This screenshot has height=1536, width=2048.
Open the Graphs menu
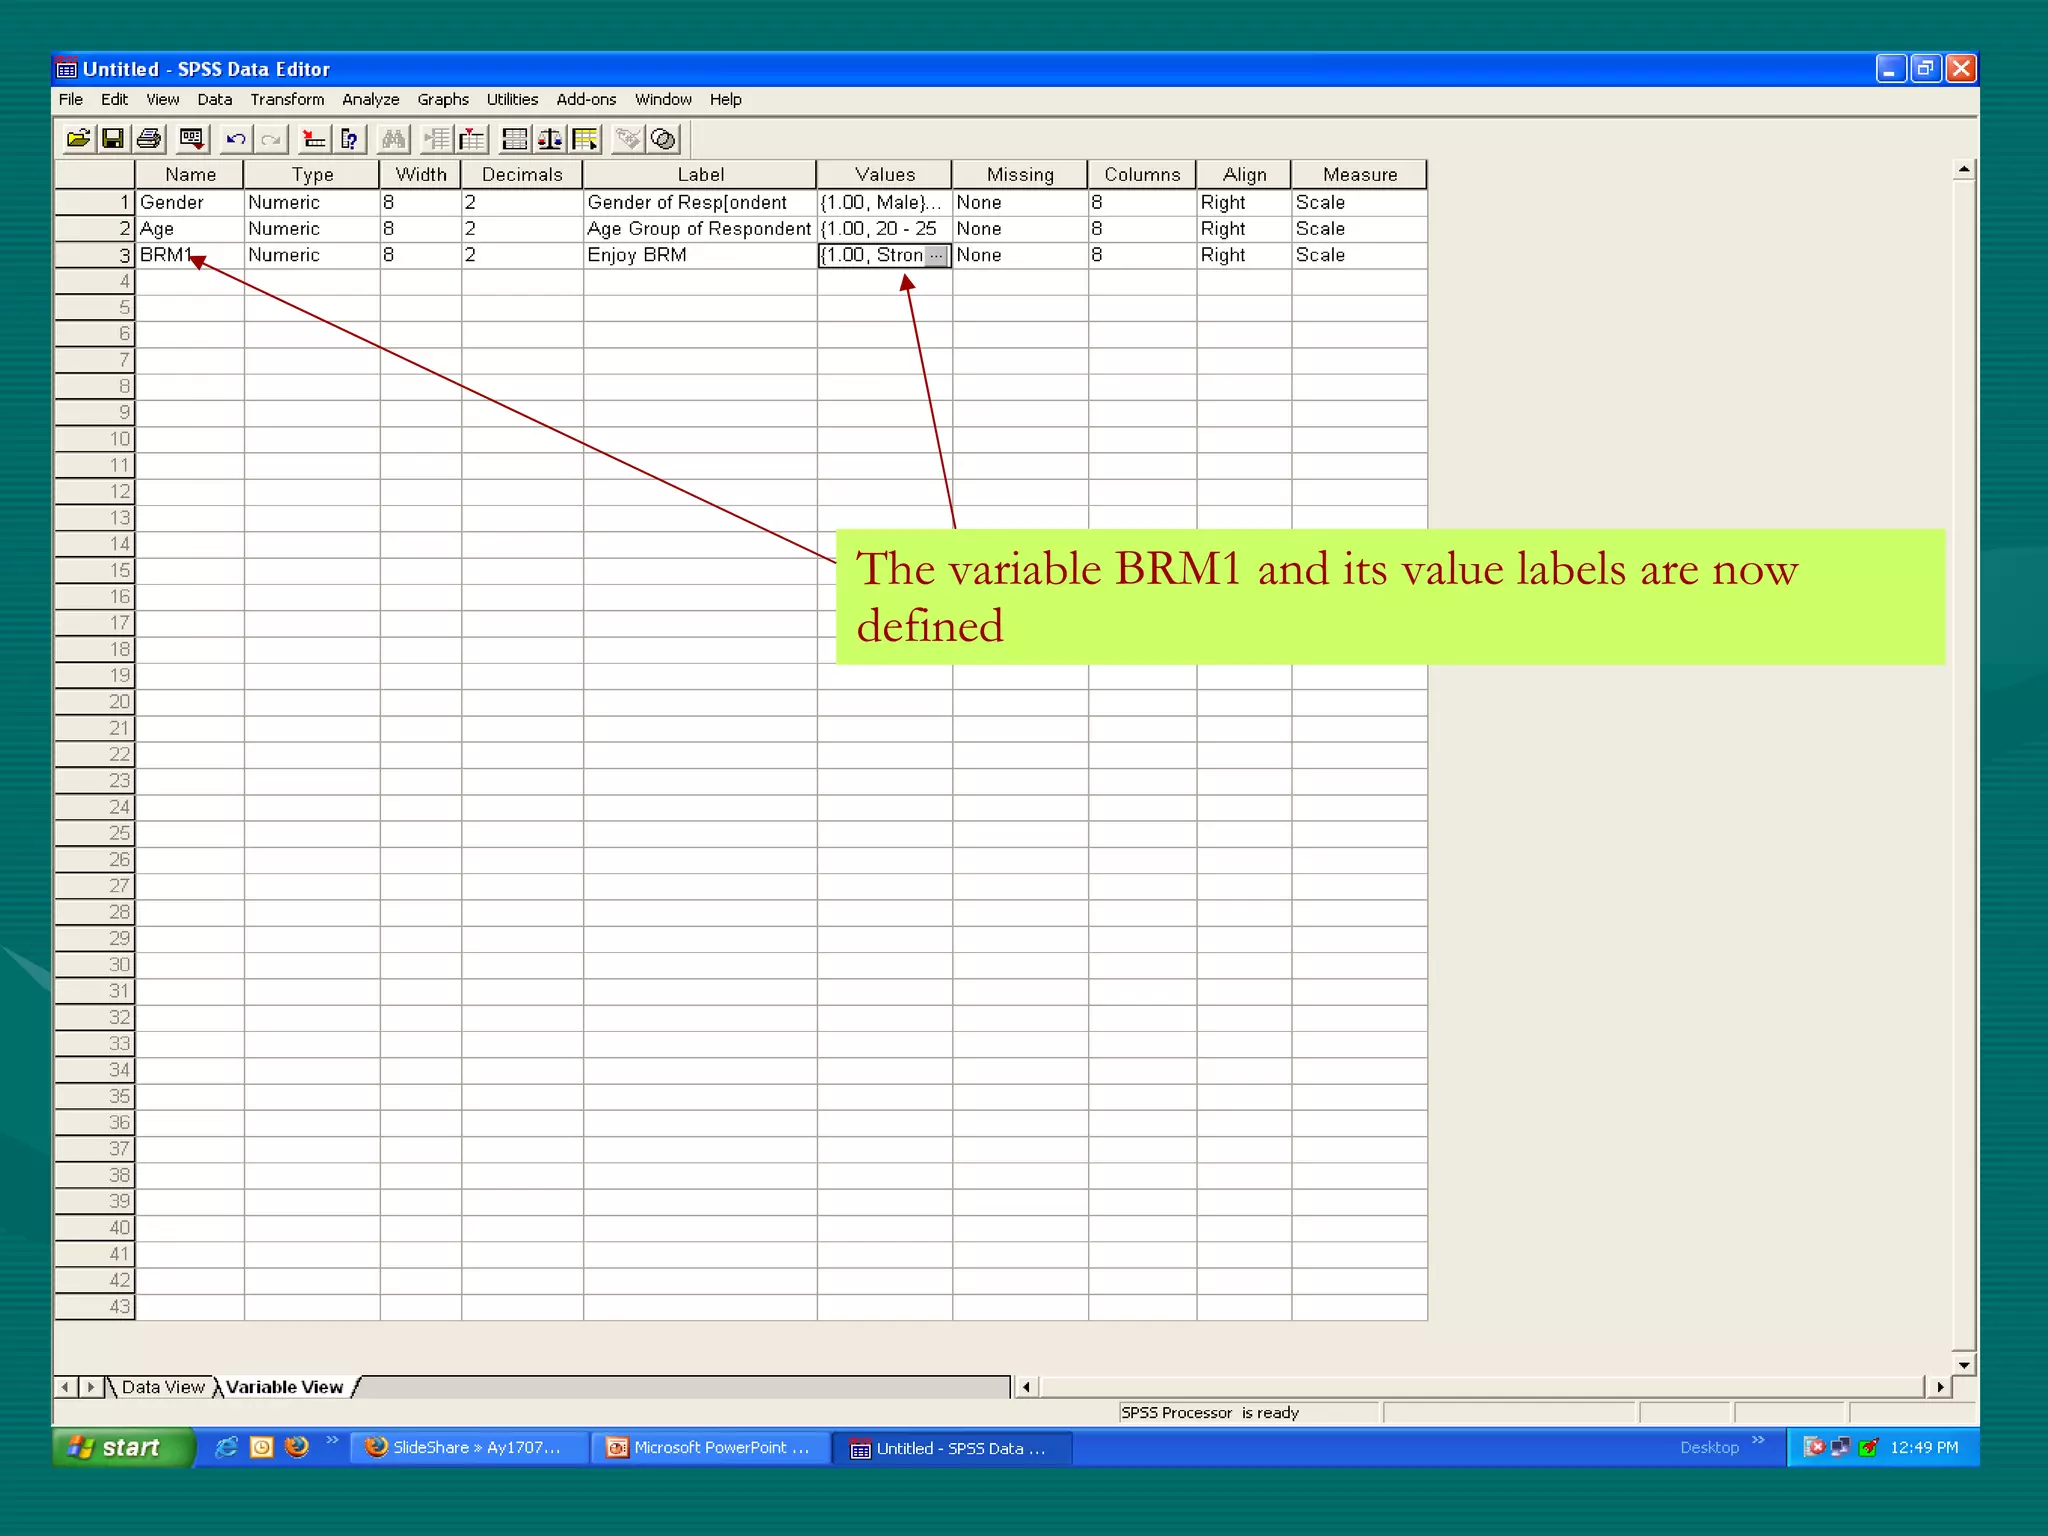point(443,99)
